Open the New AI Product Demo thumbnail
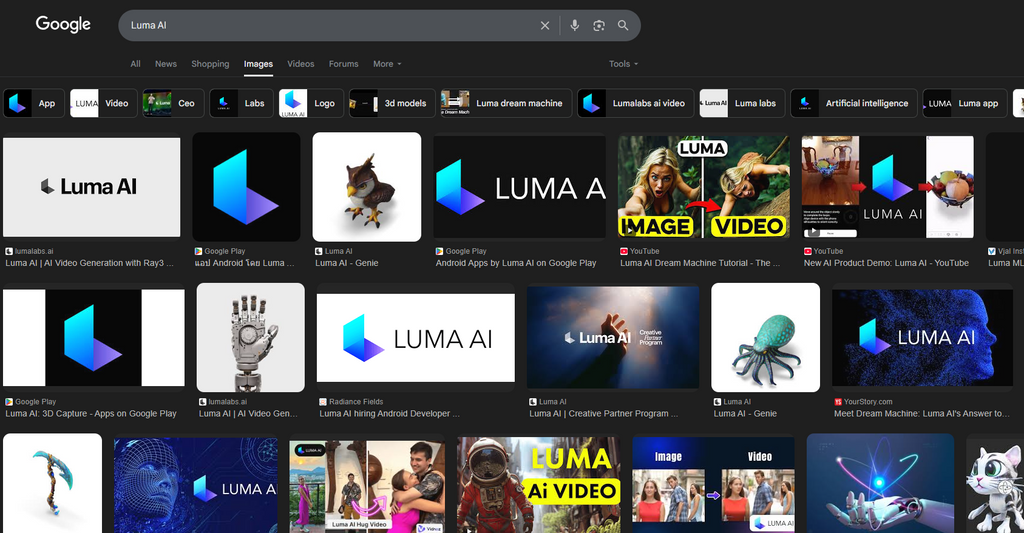The image size is (1024, 533). pyautogui.click(x=888, y=187)
